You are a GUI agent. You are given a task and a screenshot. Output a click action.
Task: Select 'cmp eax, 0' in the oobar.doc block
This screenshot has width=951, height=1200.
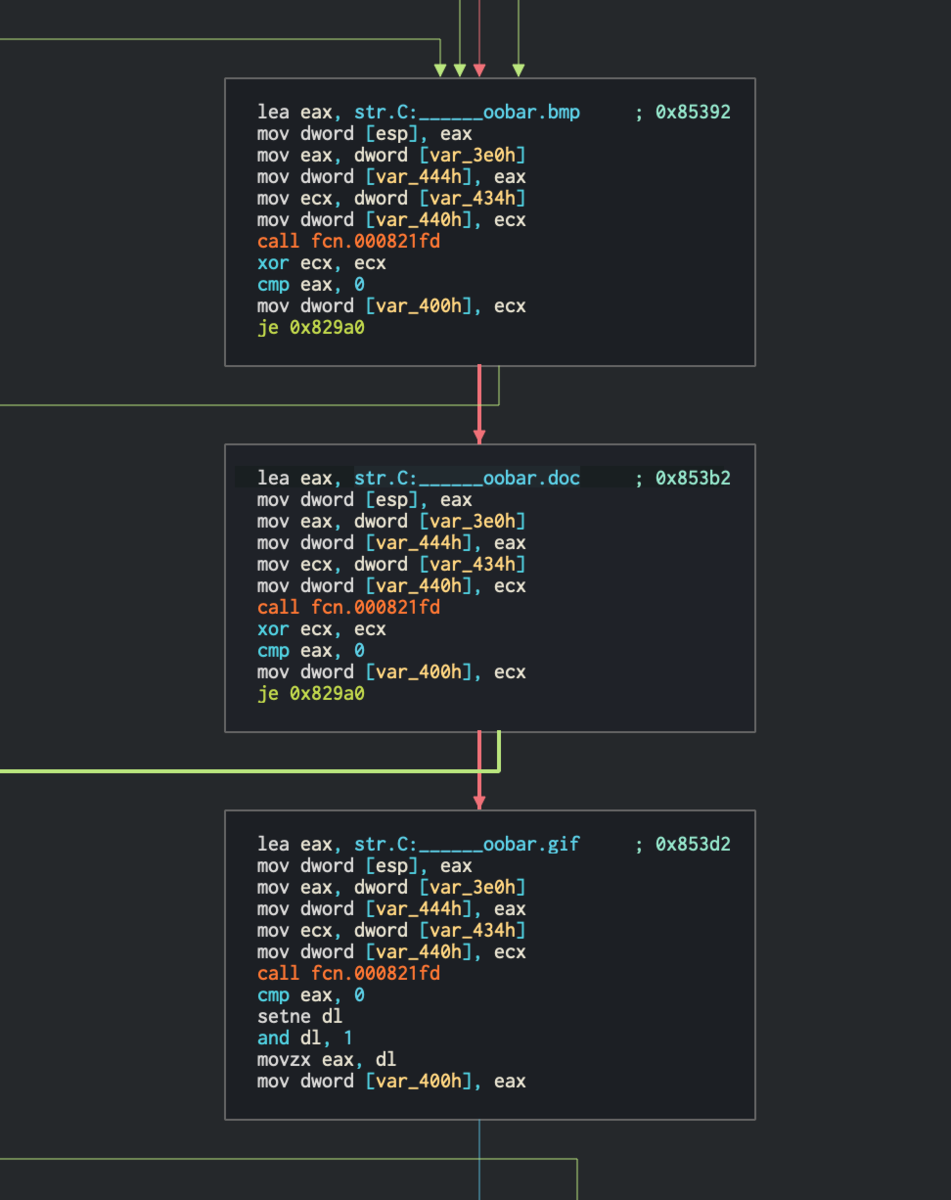pos(311,650)
